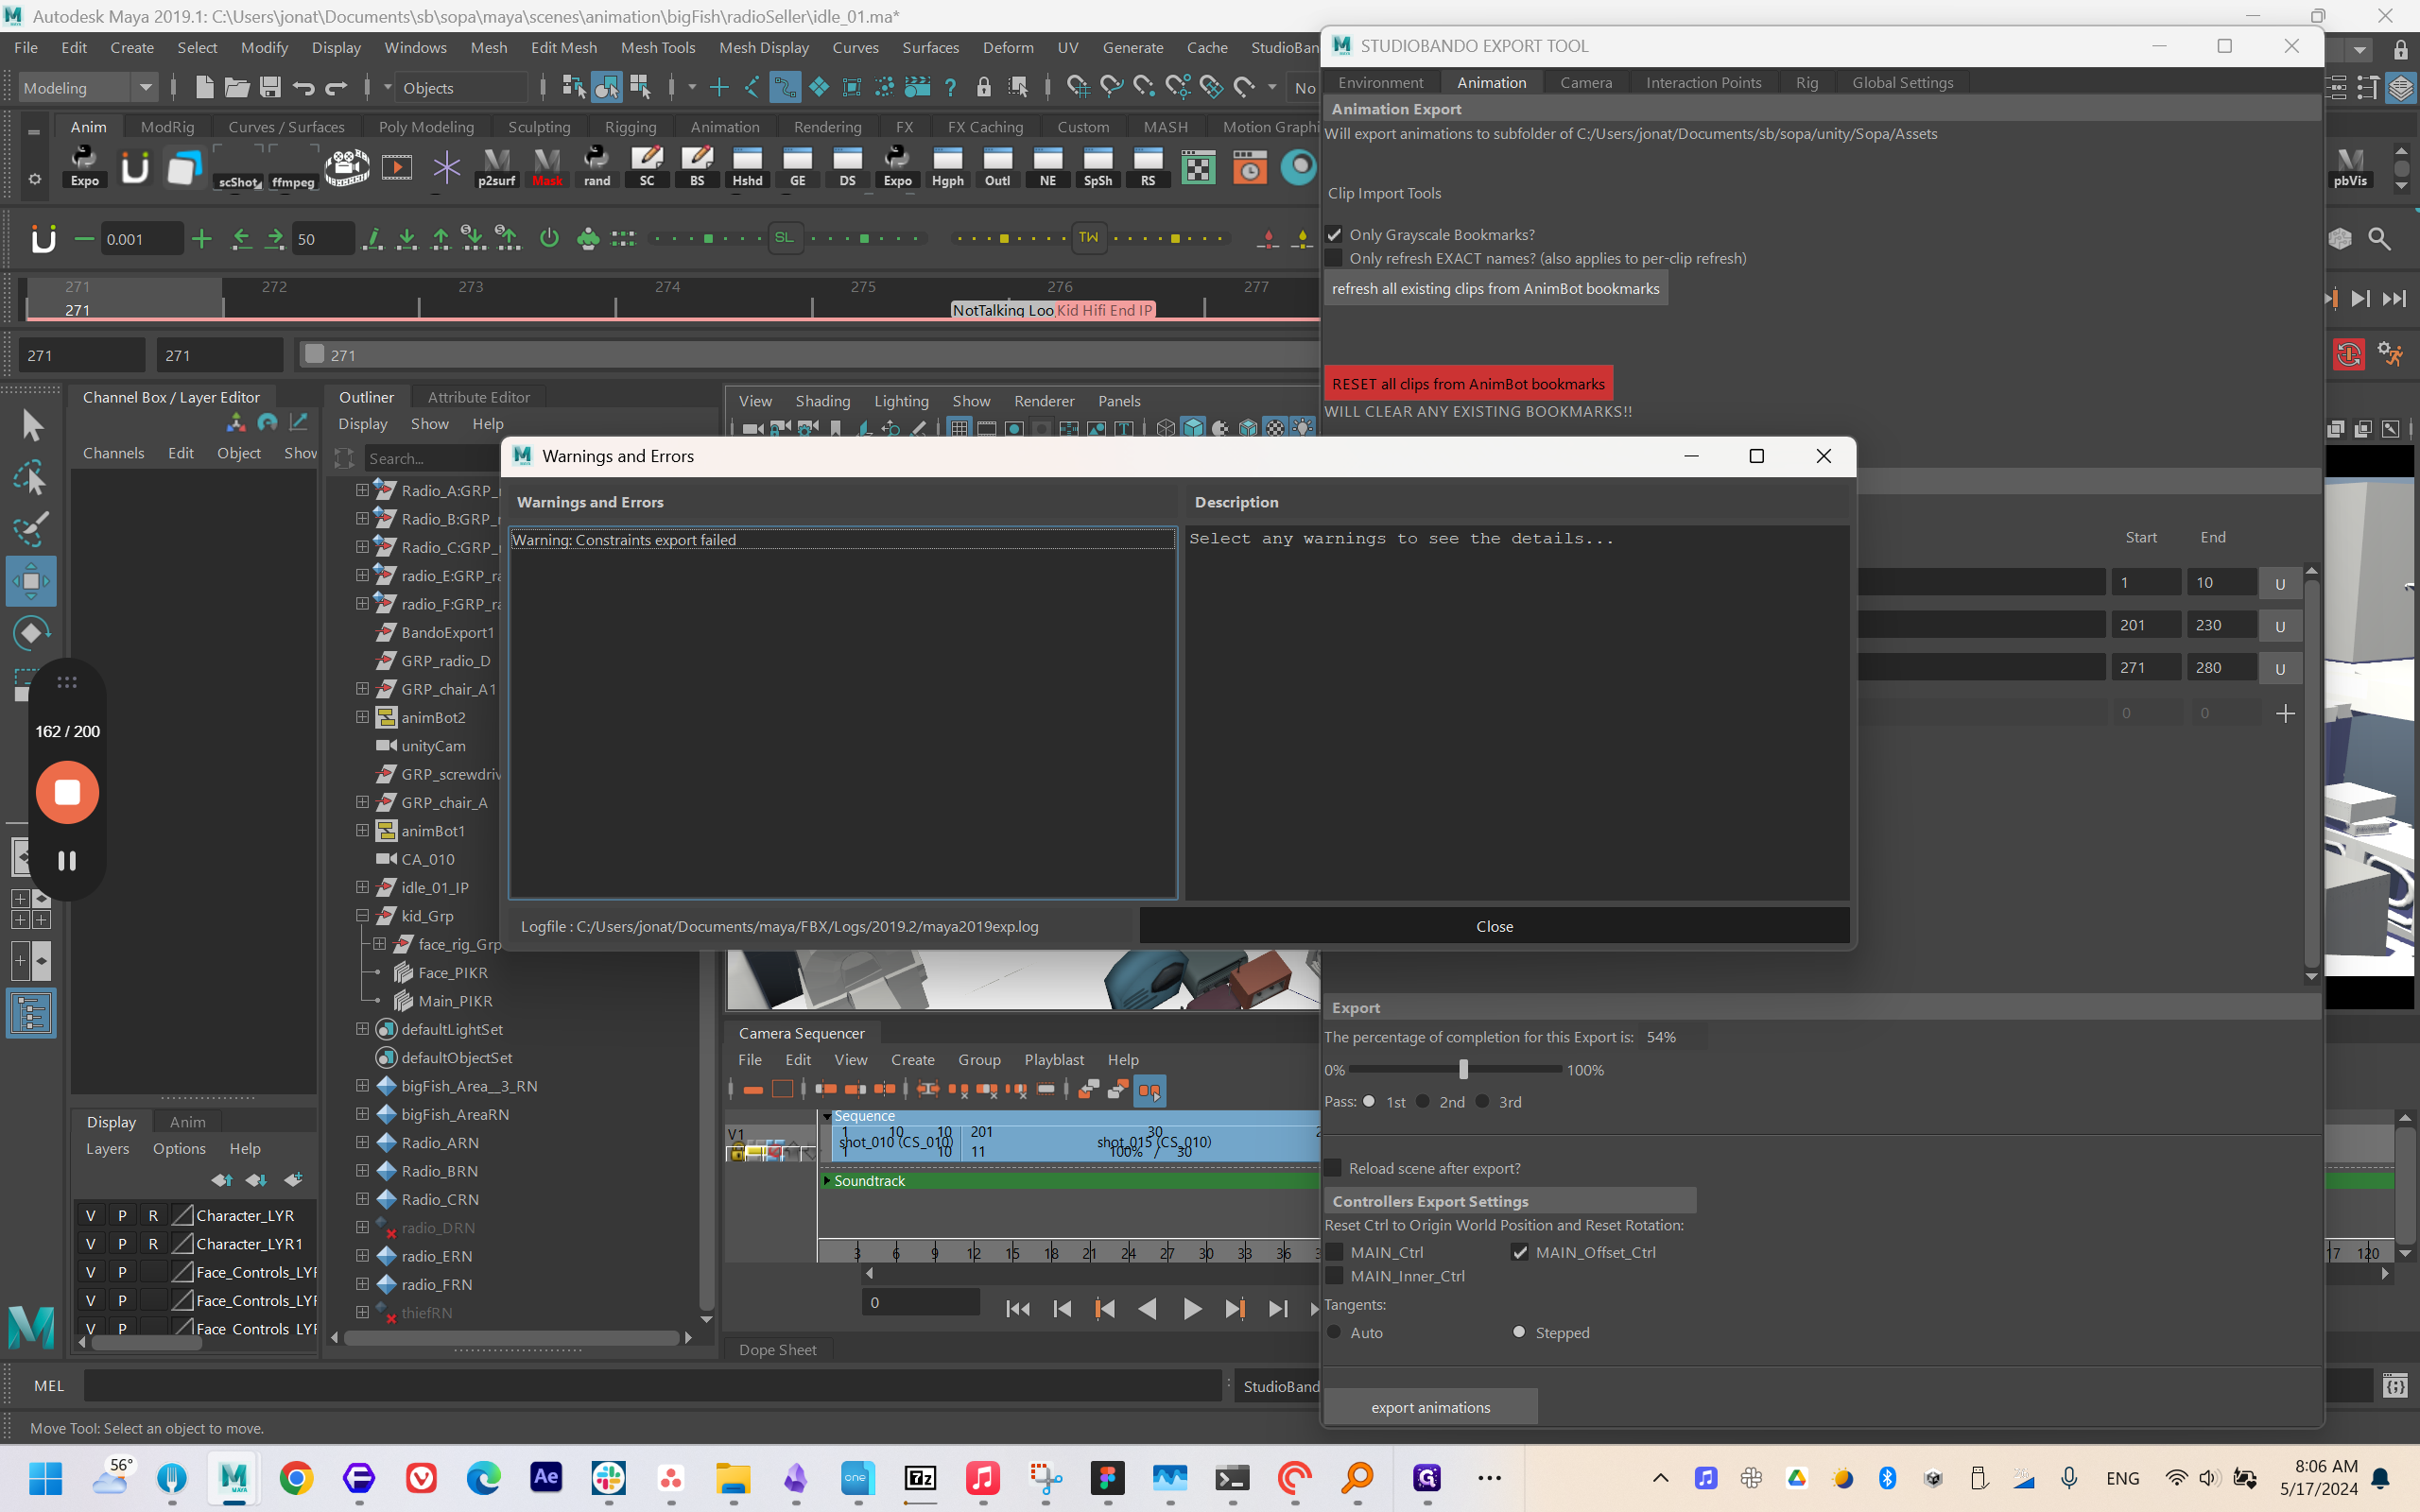The image size is (2420, 1512).
Task: Collapse the kid_Grp outliner node
Action: point(363,915)
